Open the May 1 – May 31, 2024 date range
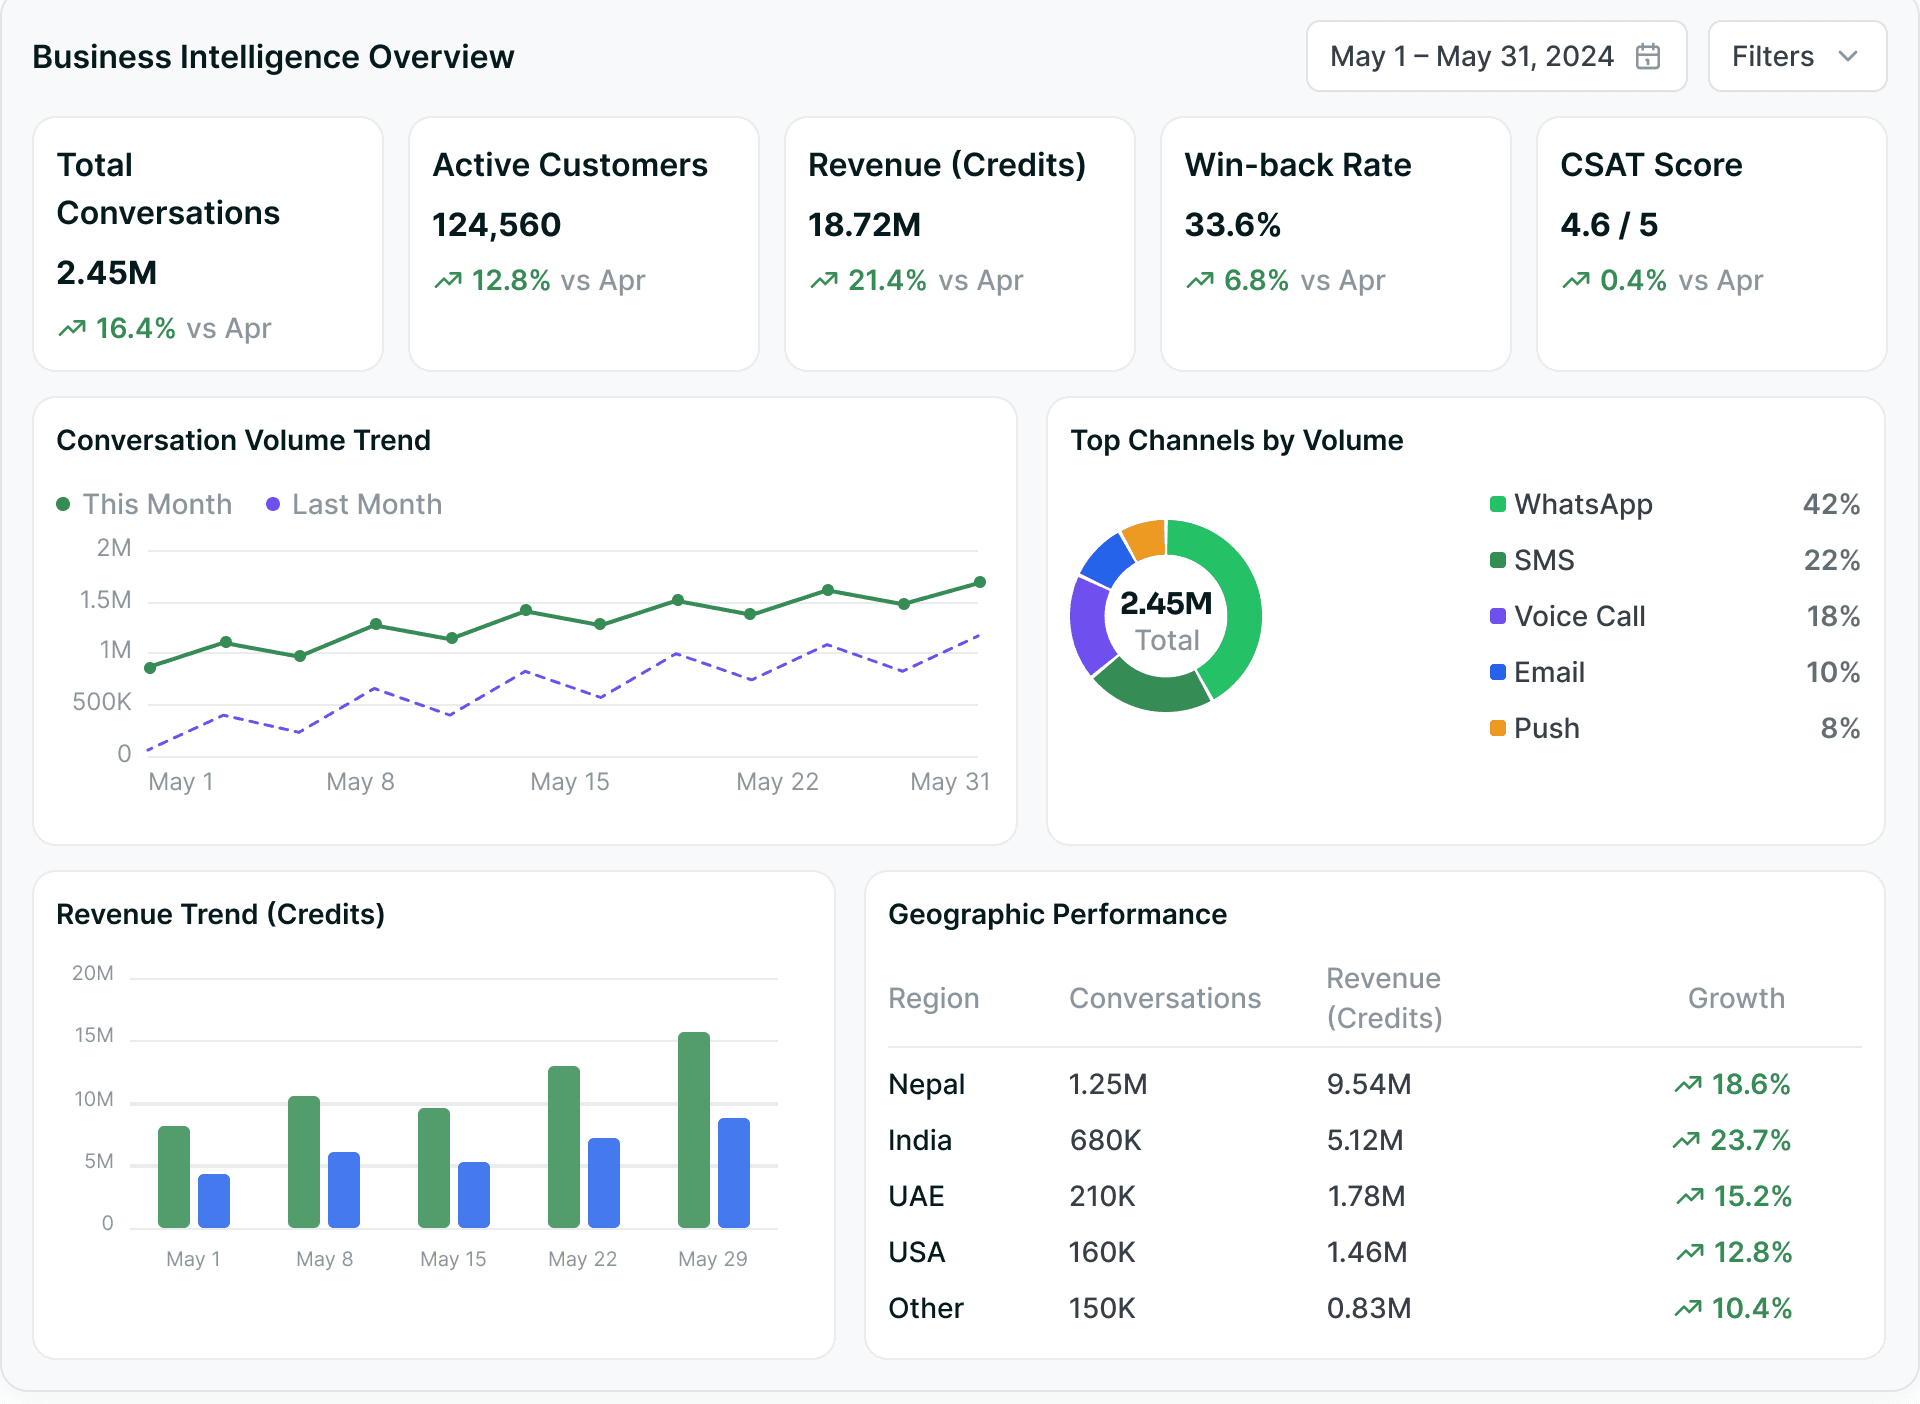The image size is (1920, 1404). (1496, 56)
